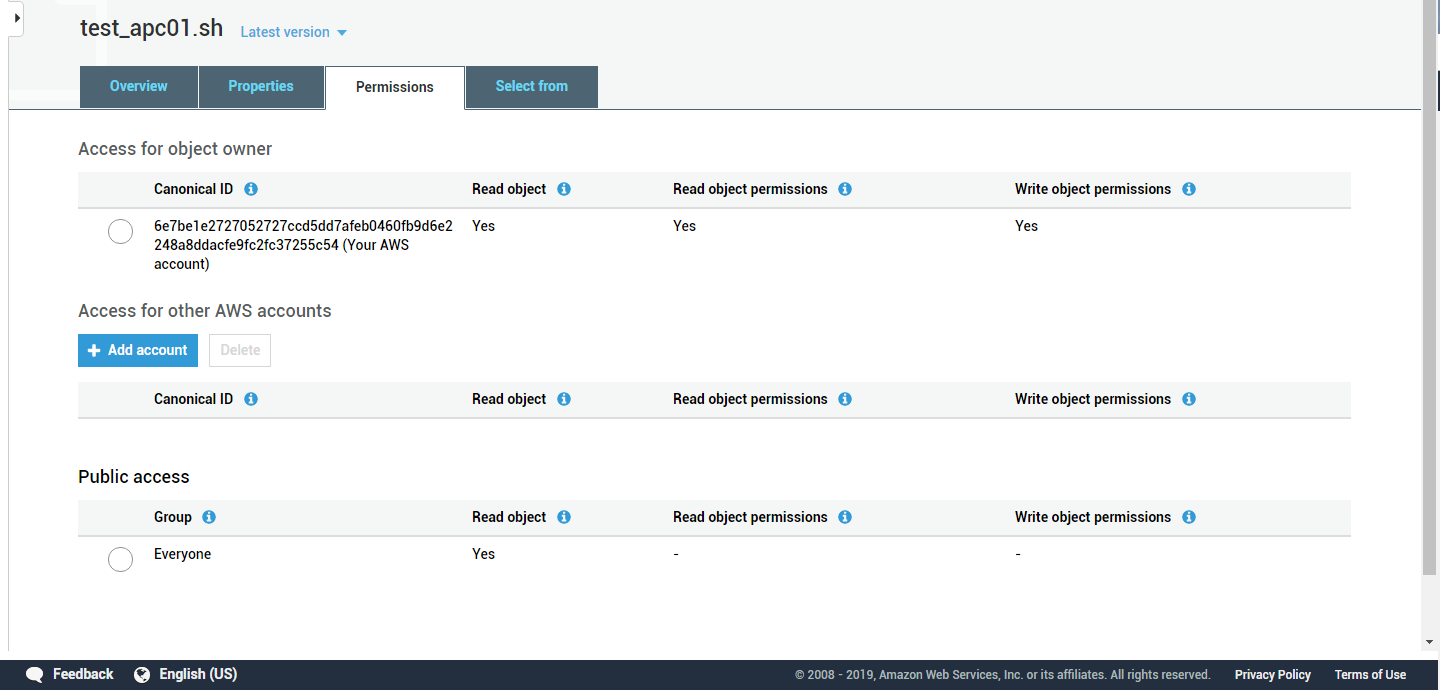
Task: Click the Add account button
Action: point(137,350)
